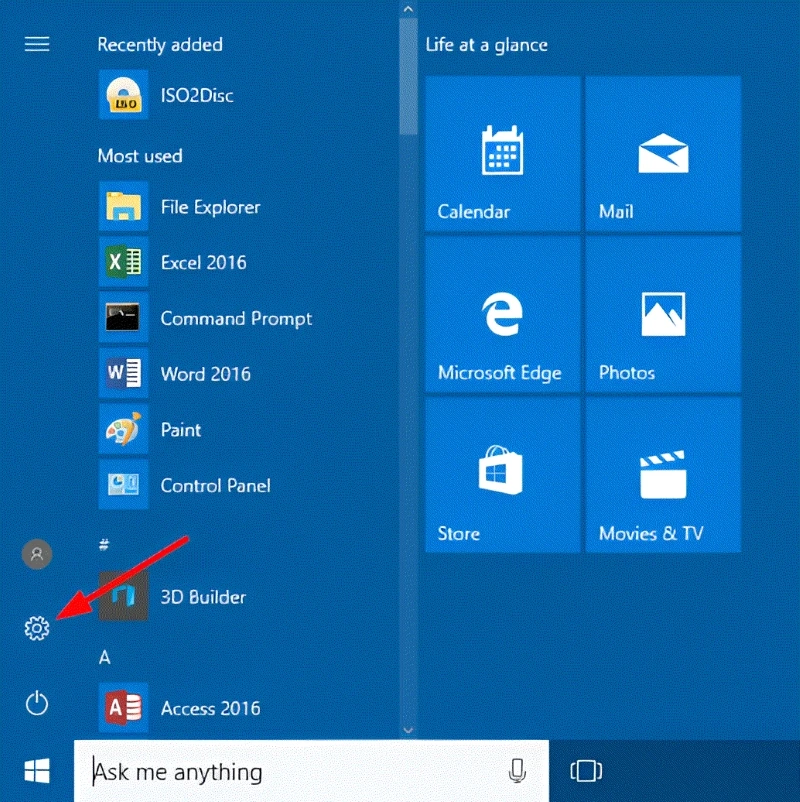Open the hamburger menu at top left
Screen dimensions: 800x802
tap(37, 44)
